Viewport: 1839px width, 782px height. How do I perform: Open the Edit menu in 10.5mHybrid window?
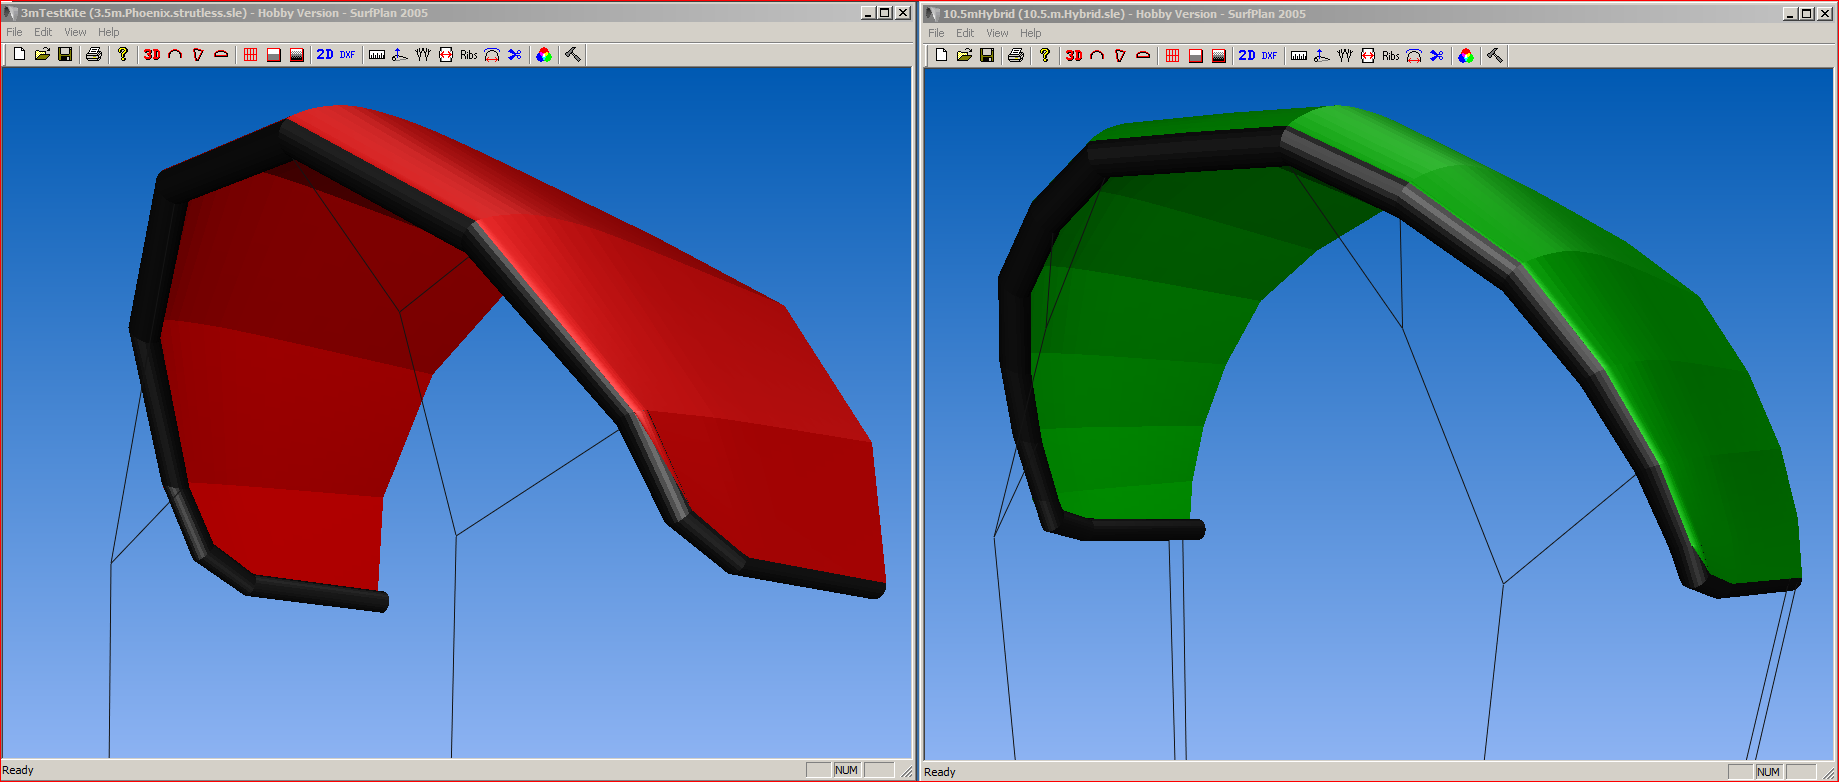coord(965,33)
